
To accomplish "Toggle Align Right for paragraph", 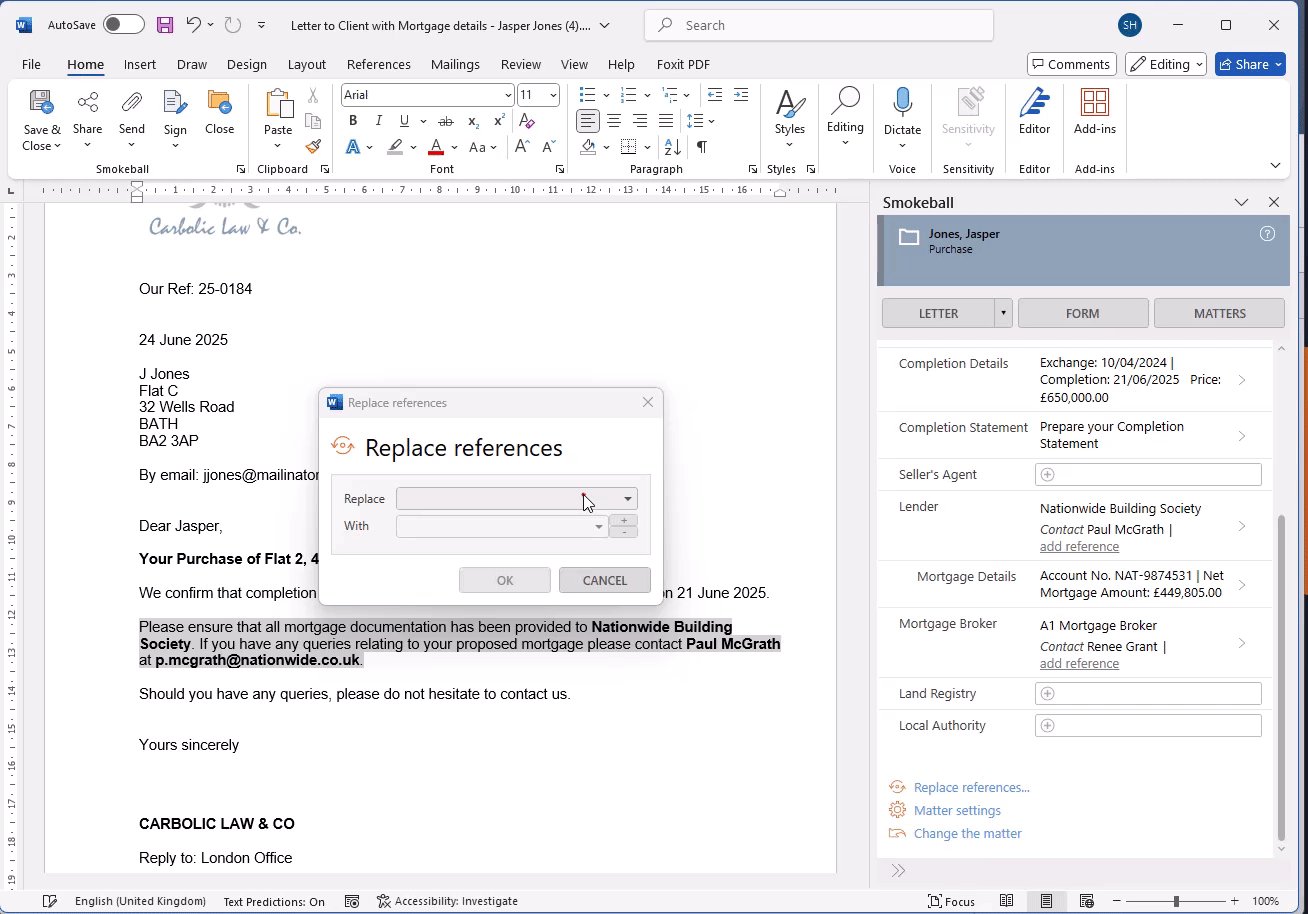I will (640, 121).
